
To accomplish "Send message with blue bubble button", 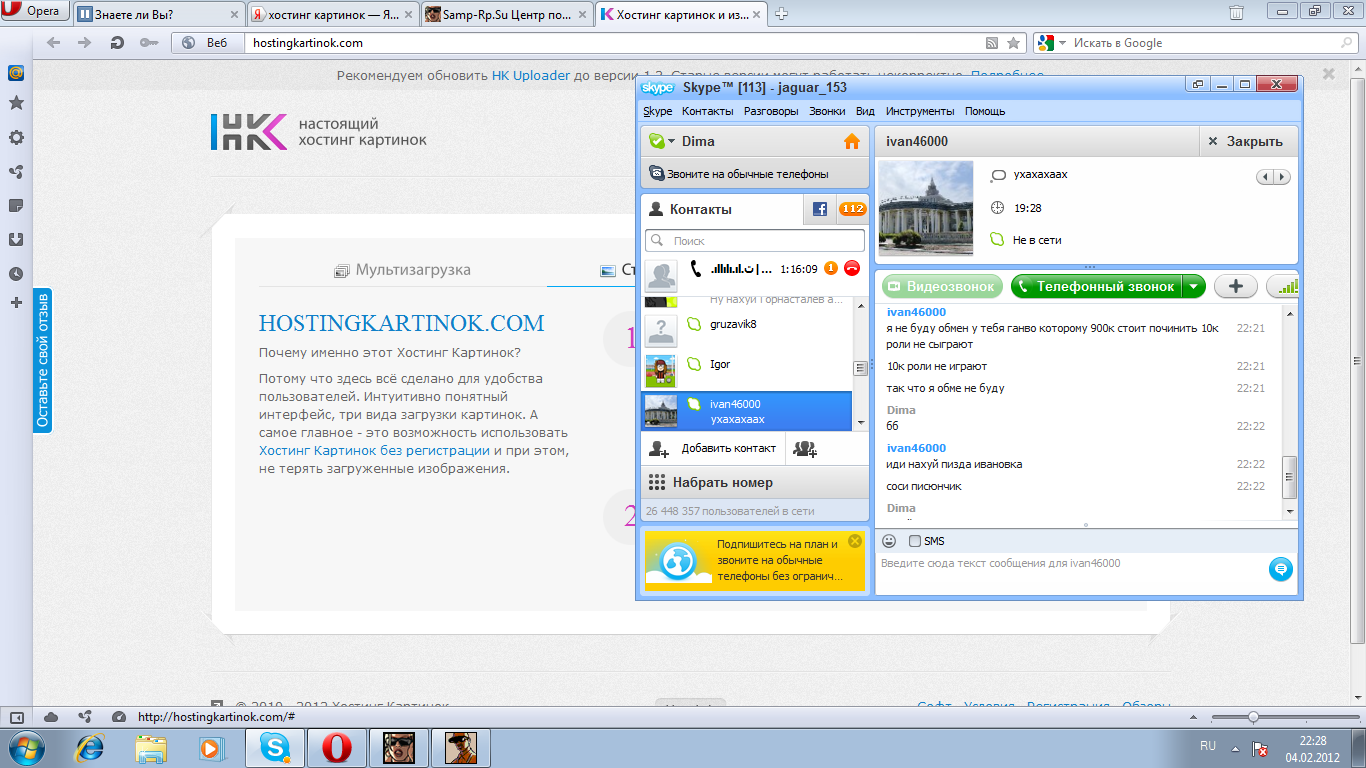I will coord(1280,569).
